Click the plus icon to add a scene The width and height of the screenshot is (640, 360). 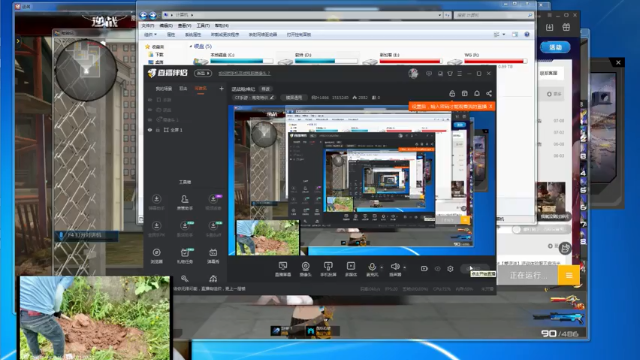tap(221, 88)
